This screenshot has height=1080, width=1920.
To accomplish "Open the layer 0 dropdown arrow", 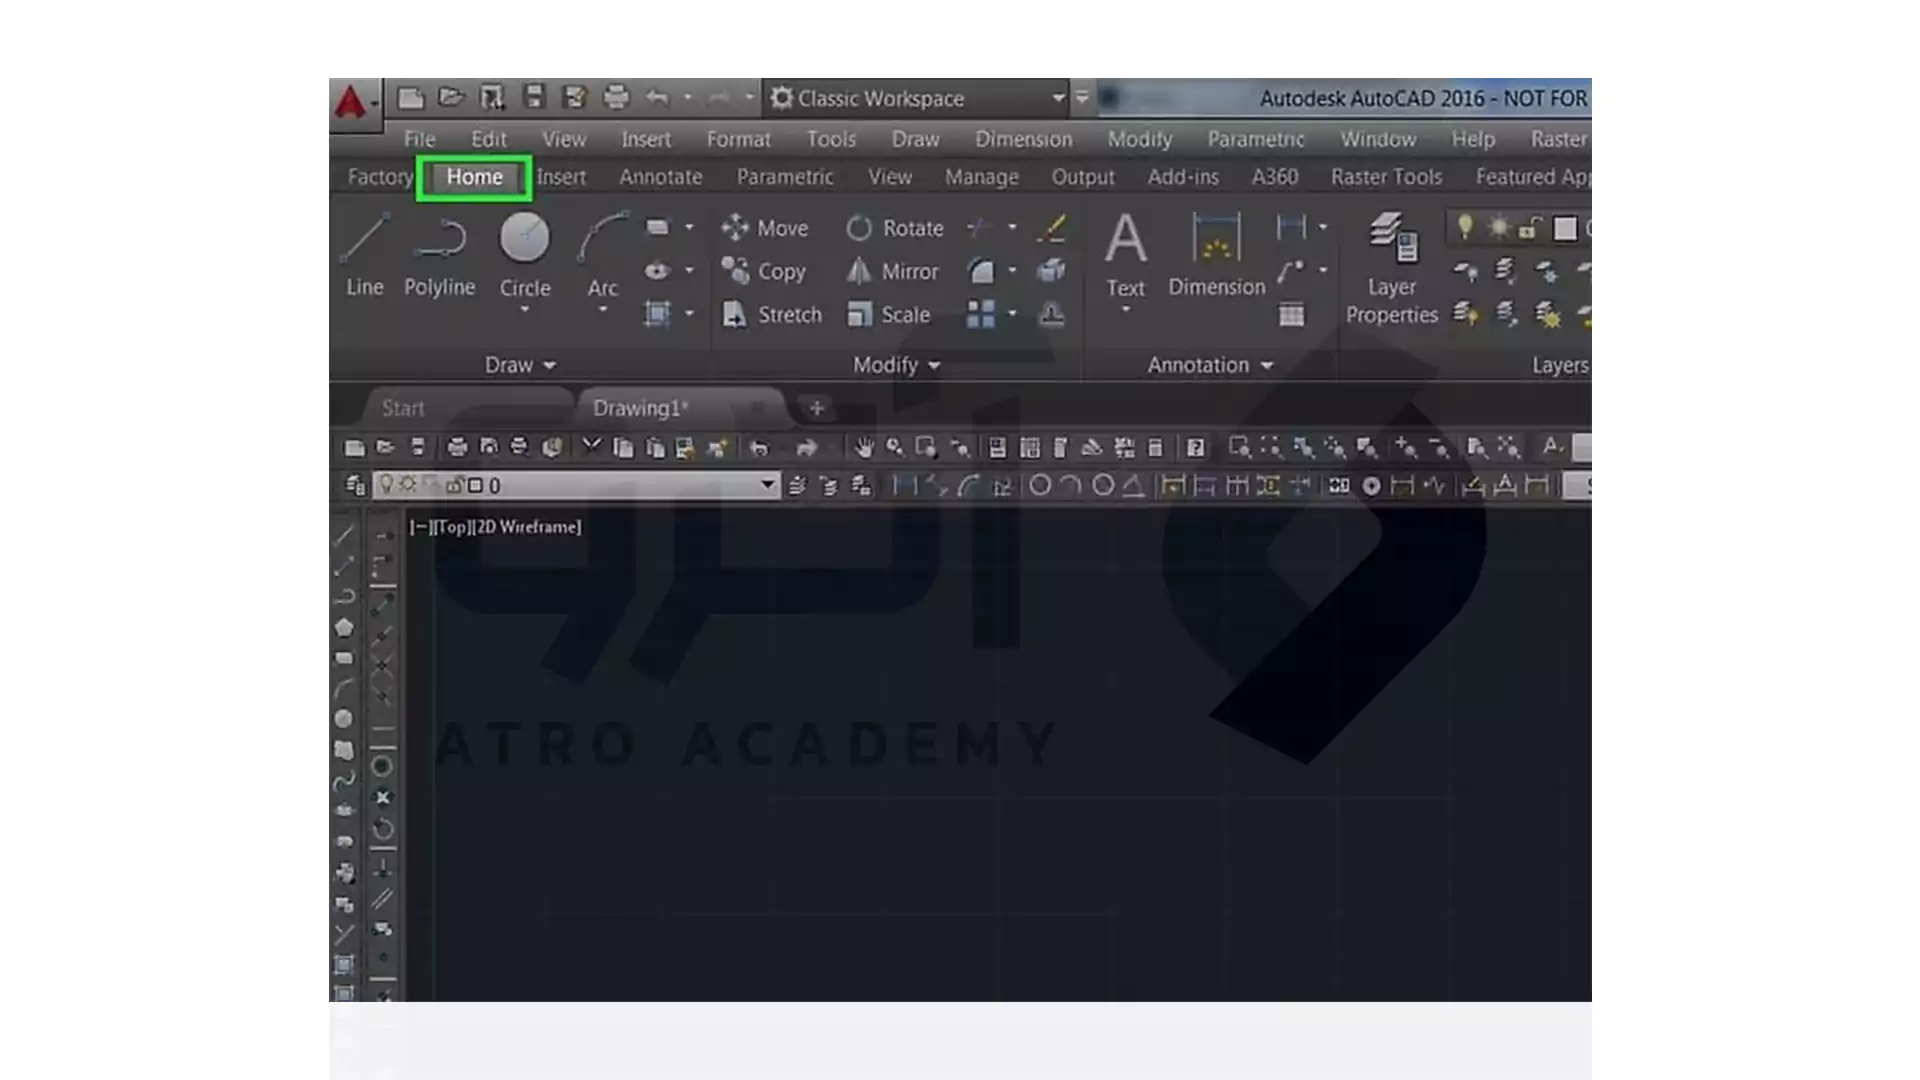I will (x=767, y=485).
